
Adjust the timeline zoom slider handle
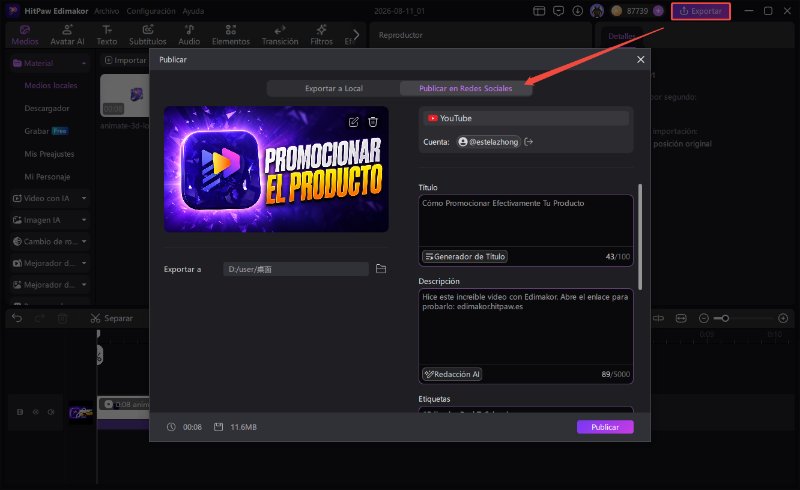[725, 318]
